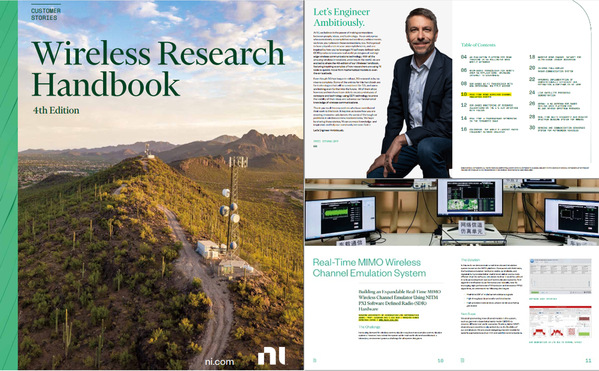
Task: Select the Customer Stories label
Action: point(44,14)
